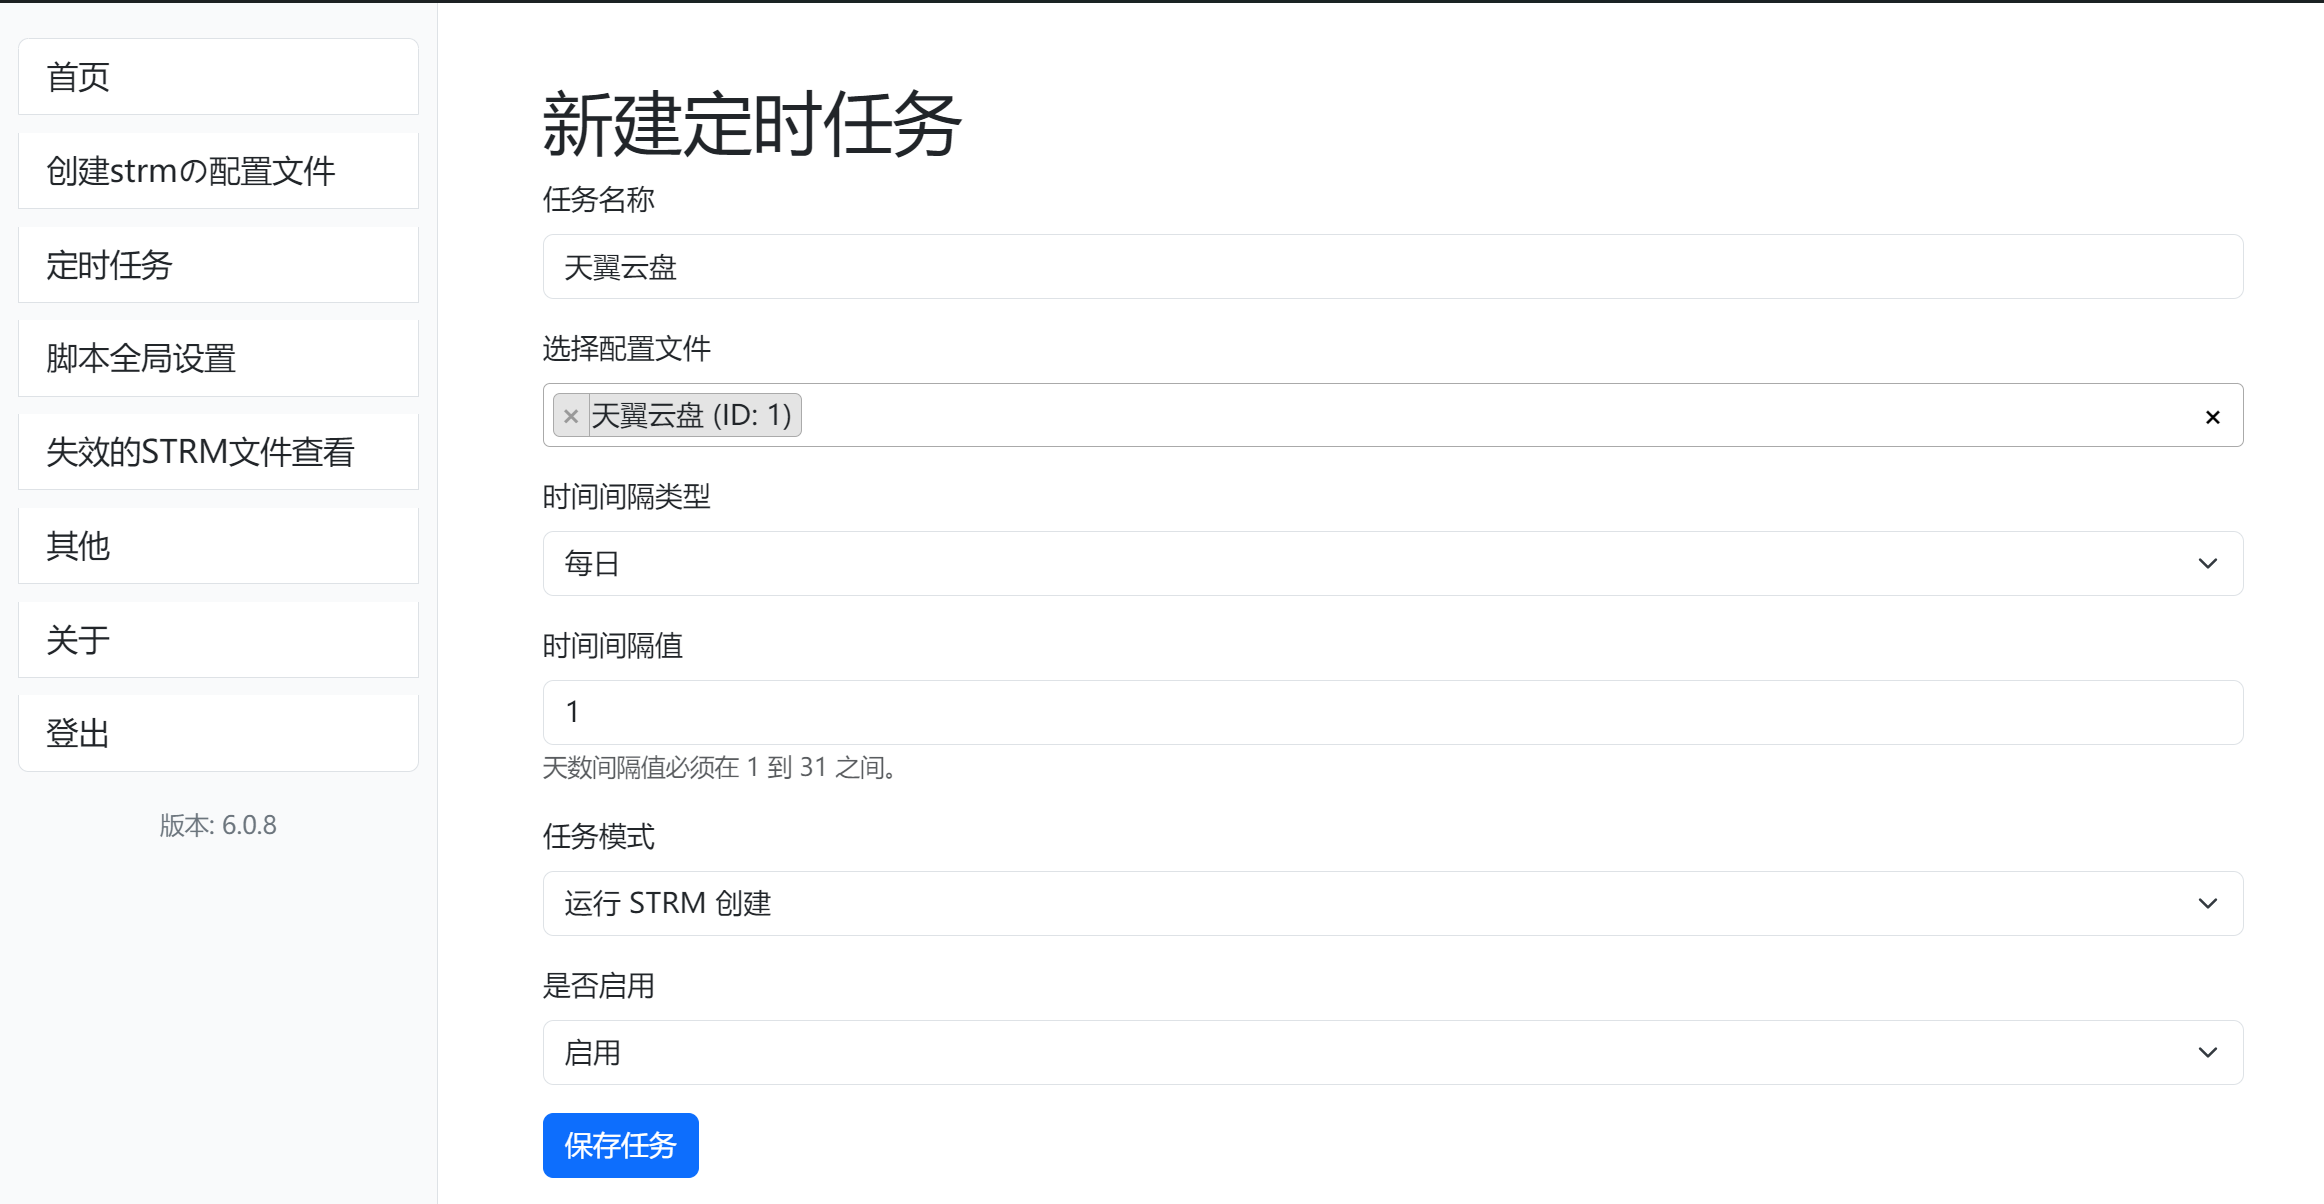Click the 新建定时任务 page heading

point(751,125)
